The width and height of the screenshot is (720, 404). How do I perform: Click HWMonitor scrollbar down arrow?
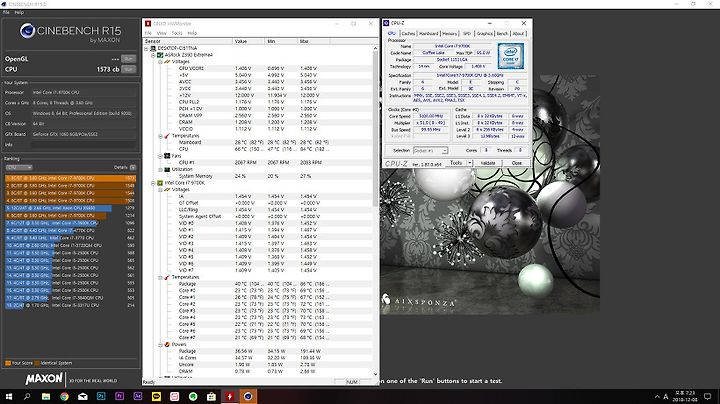(x=375, y=374)
